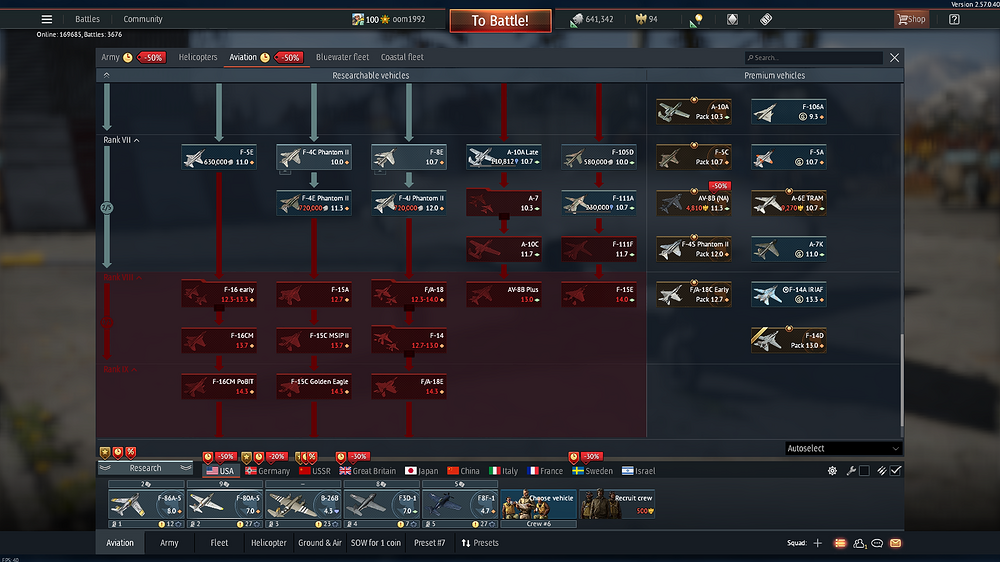1000x562 pixels.
Task: Select the F-105D aircraft
Action: tap(599, 157)
